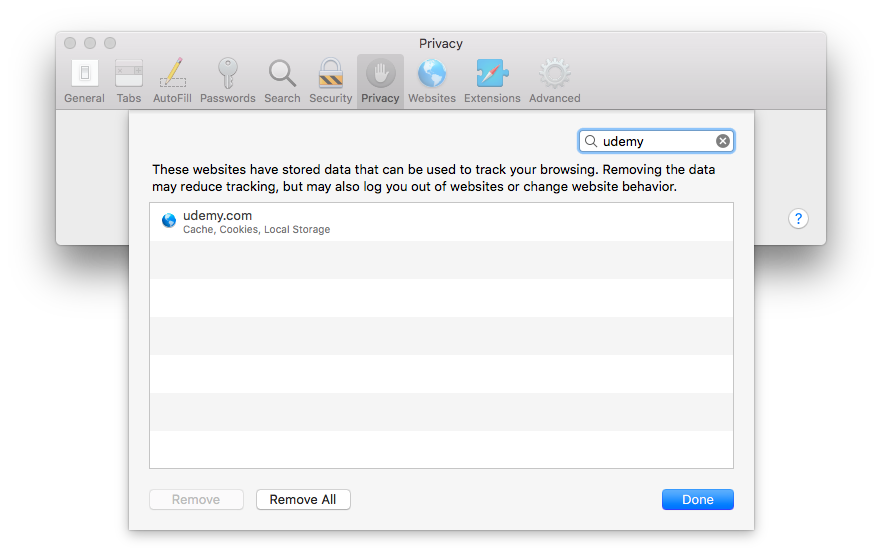Viewport: 882px width, 551px height.
Task: Select the Privacy hand icon tab
Action: (x=380, y=81)
